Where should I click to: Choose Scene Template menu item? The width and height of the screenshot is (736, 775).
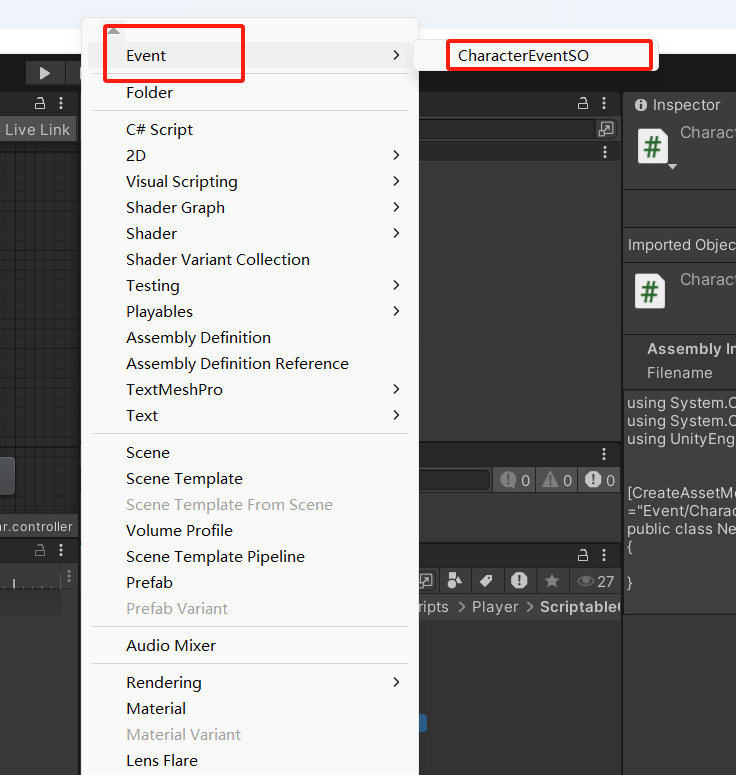pos(249,478)
